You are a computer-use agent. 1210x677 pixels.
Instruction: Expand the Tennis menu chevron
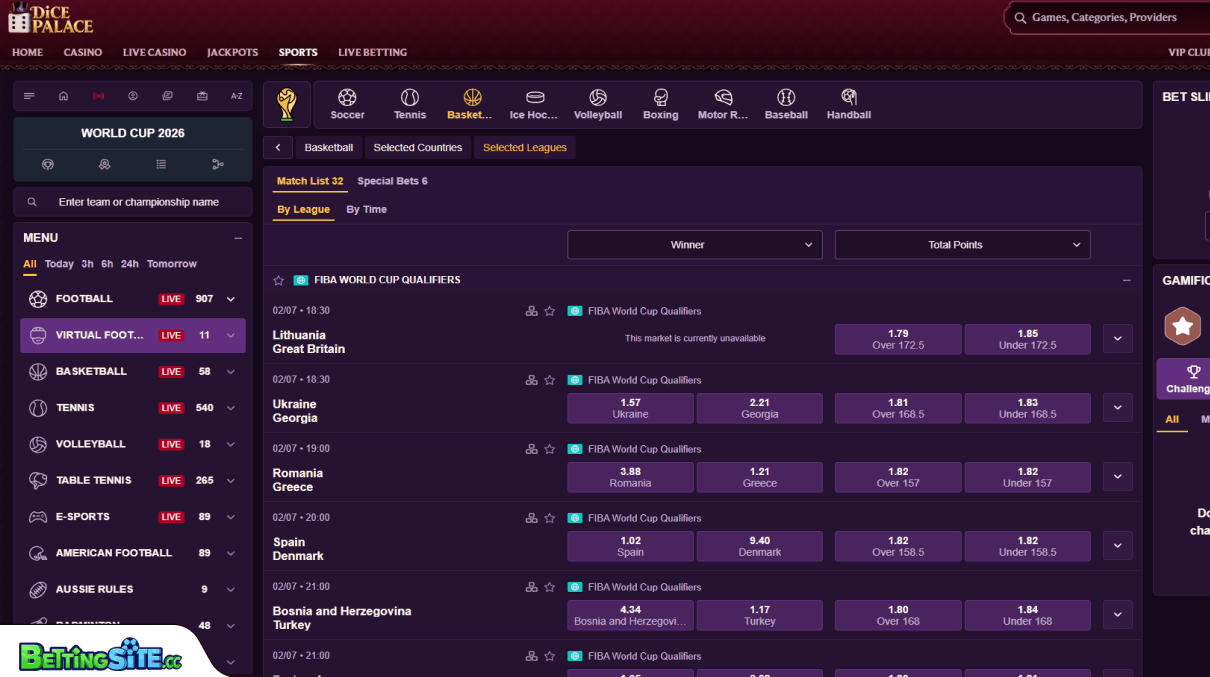pos(231,408)
